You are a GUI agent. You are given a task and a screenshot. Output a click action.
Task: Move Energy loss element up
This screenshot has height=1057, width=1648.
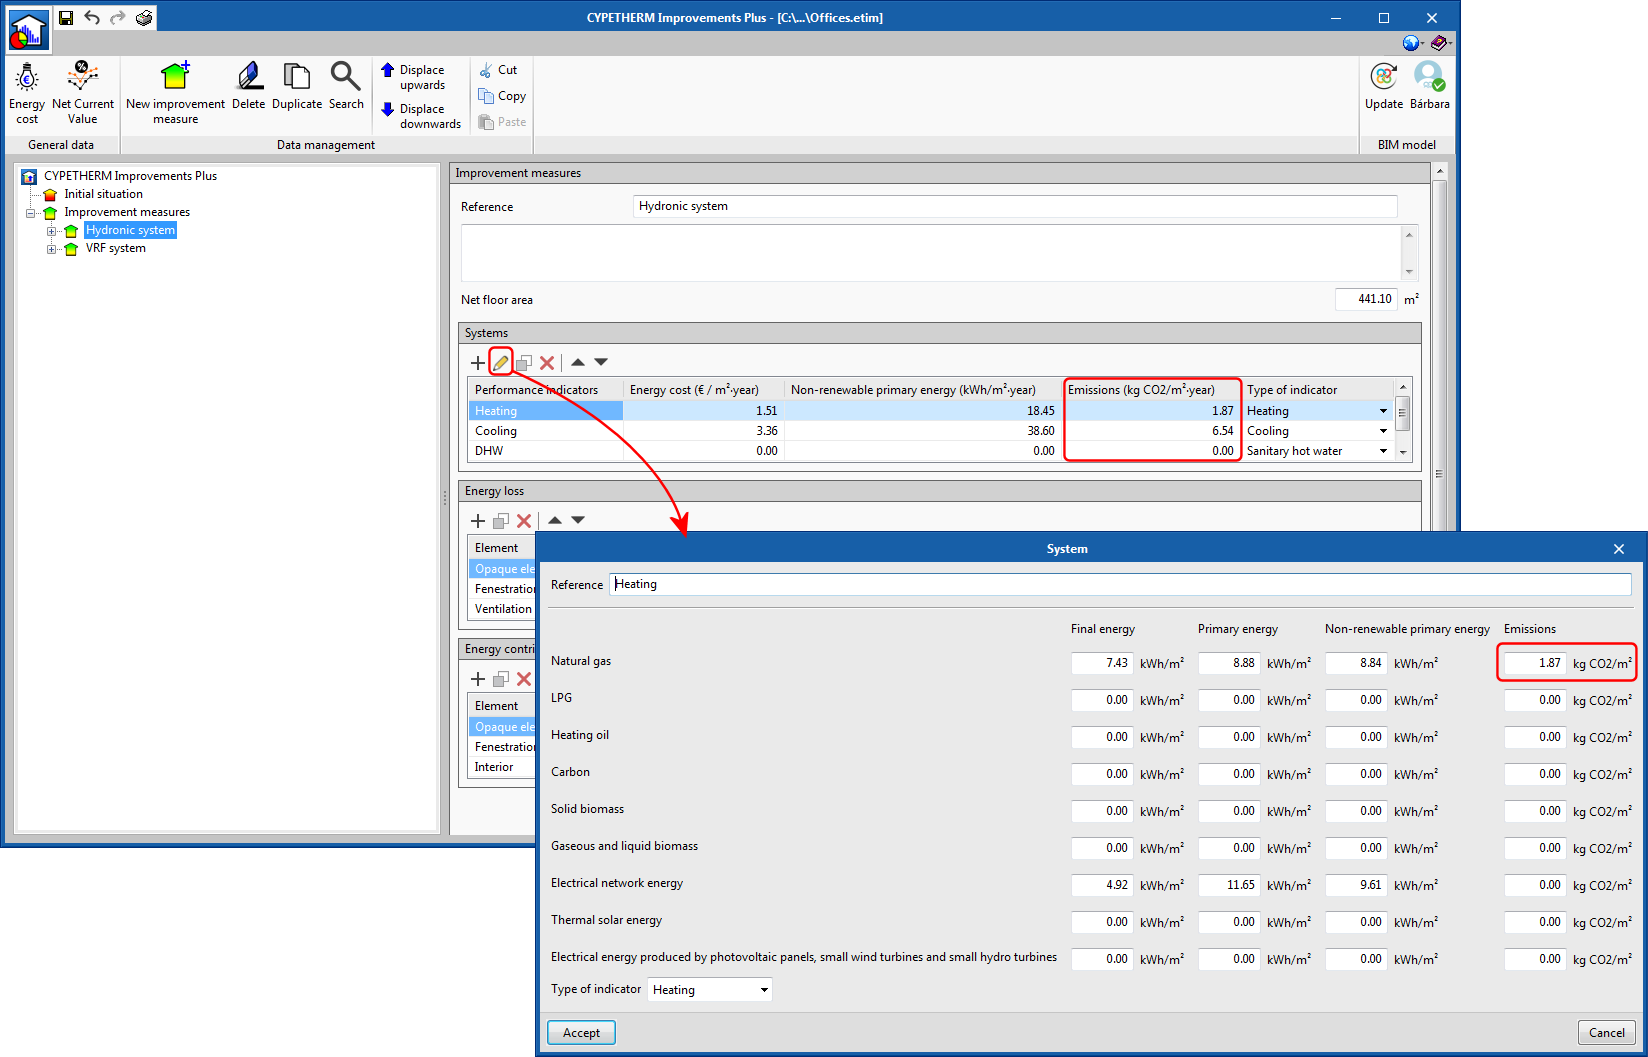555,520
